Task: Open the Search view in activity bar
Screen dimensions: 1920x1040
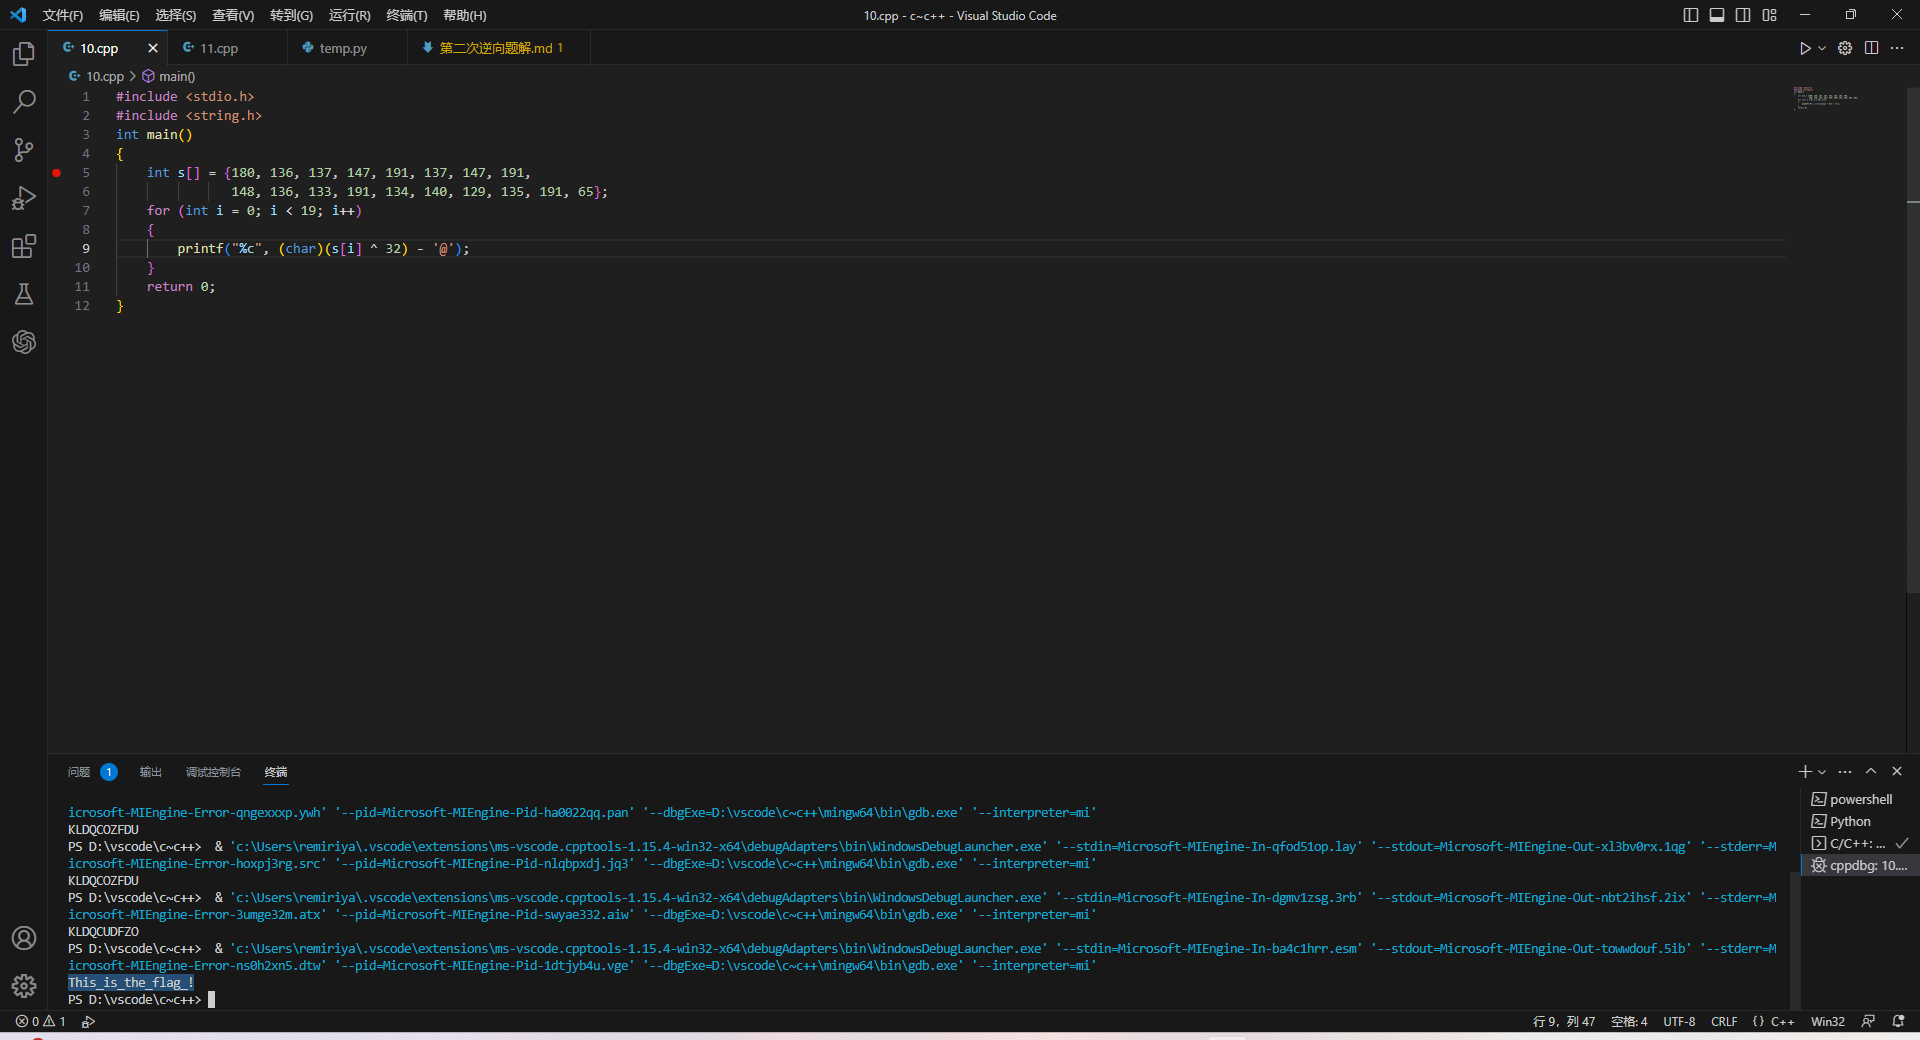Action: pos(24,102)
